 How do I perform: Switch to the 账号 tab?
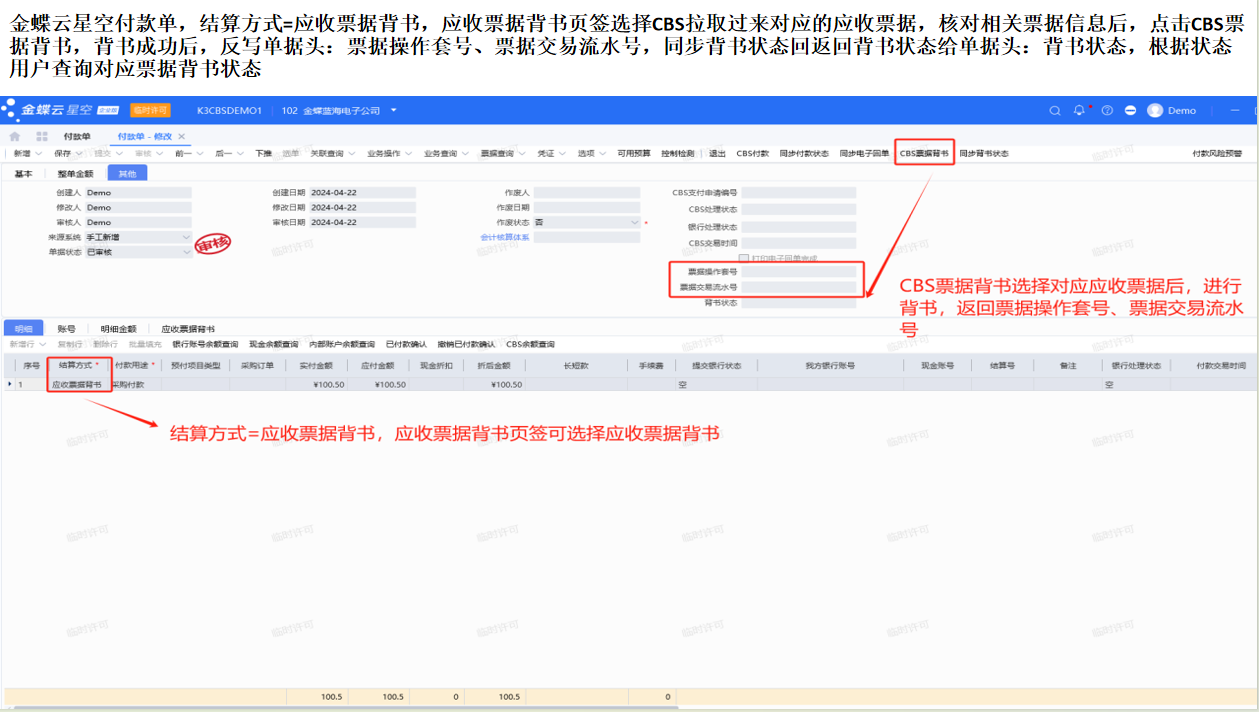66,328
